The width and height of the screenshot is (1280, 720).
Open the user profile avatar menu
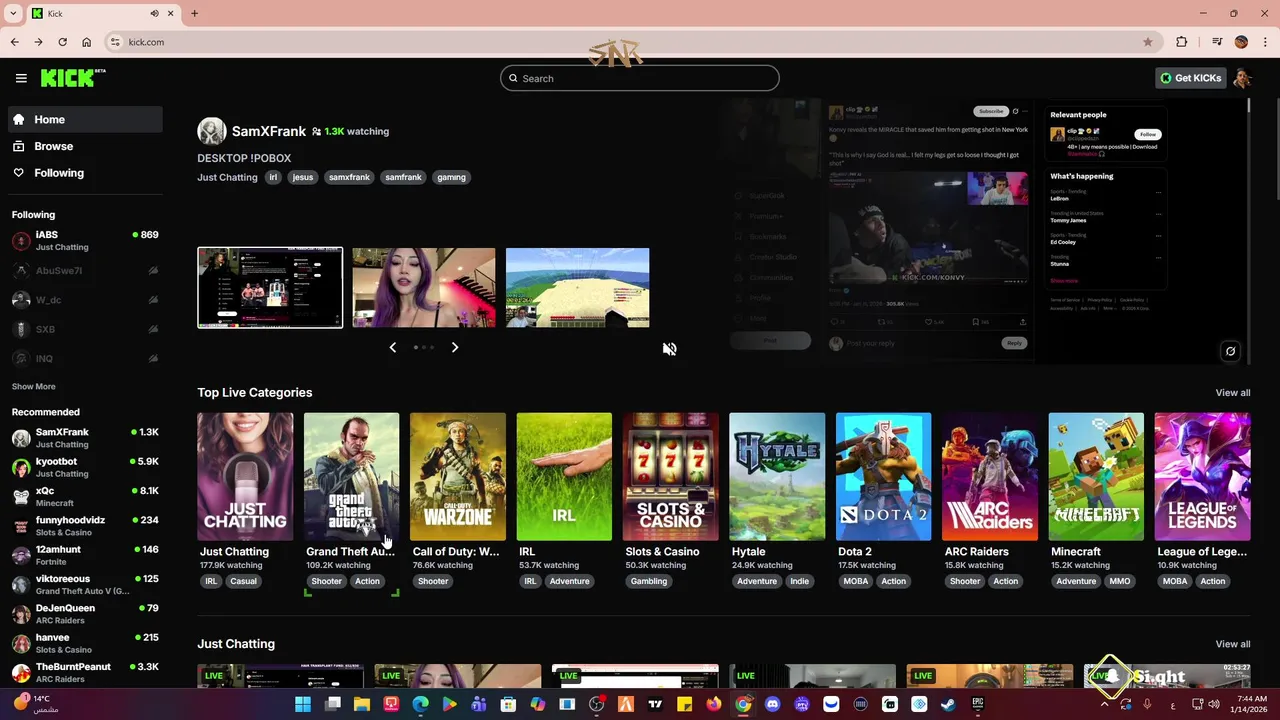pos(1243,78)
